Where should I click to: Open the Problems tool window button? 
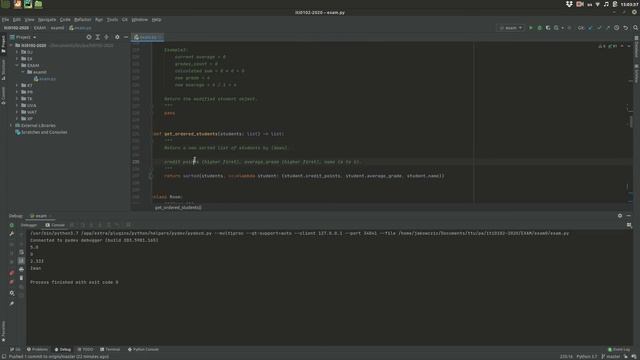(37, 349)
